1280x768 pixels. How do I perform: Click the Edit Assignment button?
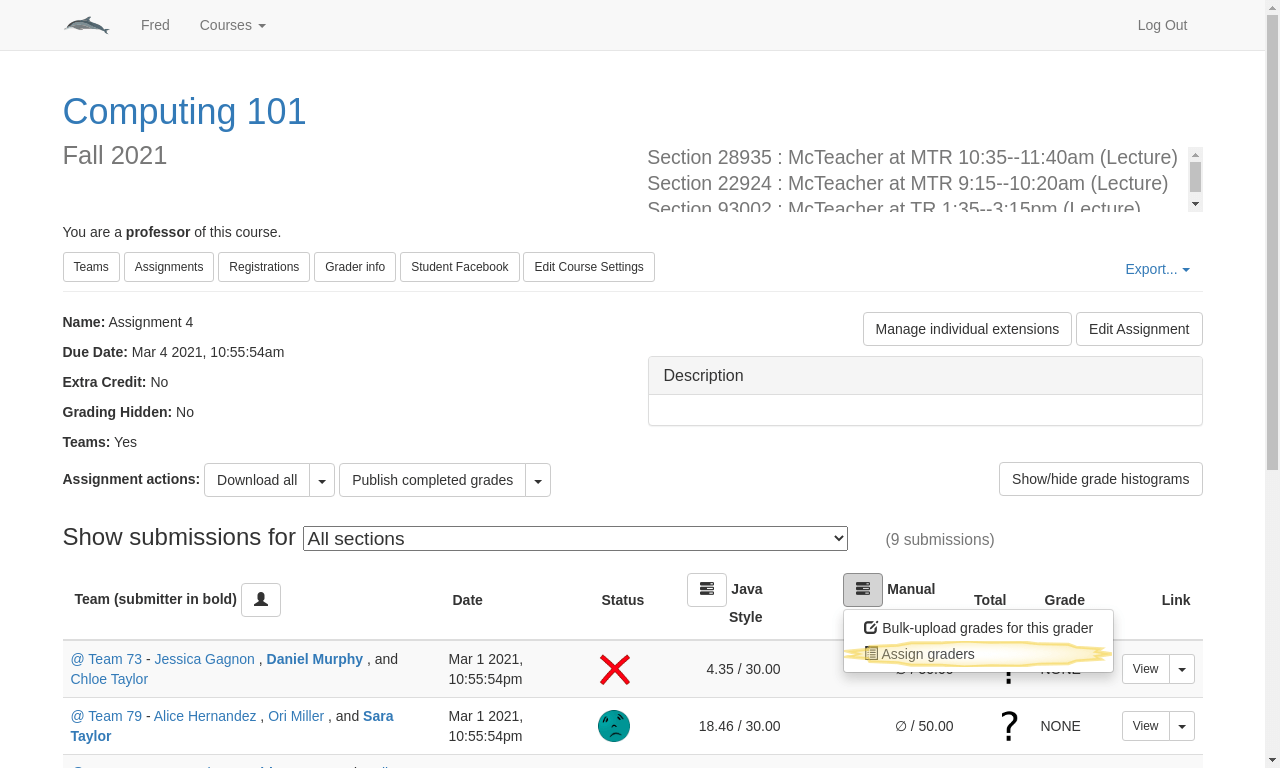point(1138,329)
